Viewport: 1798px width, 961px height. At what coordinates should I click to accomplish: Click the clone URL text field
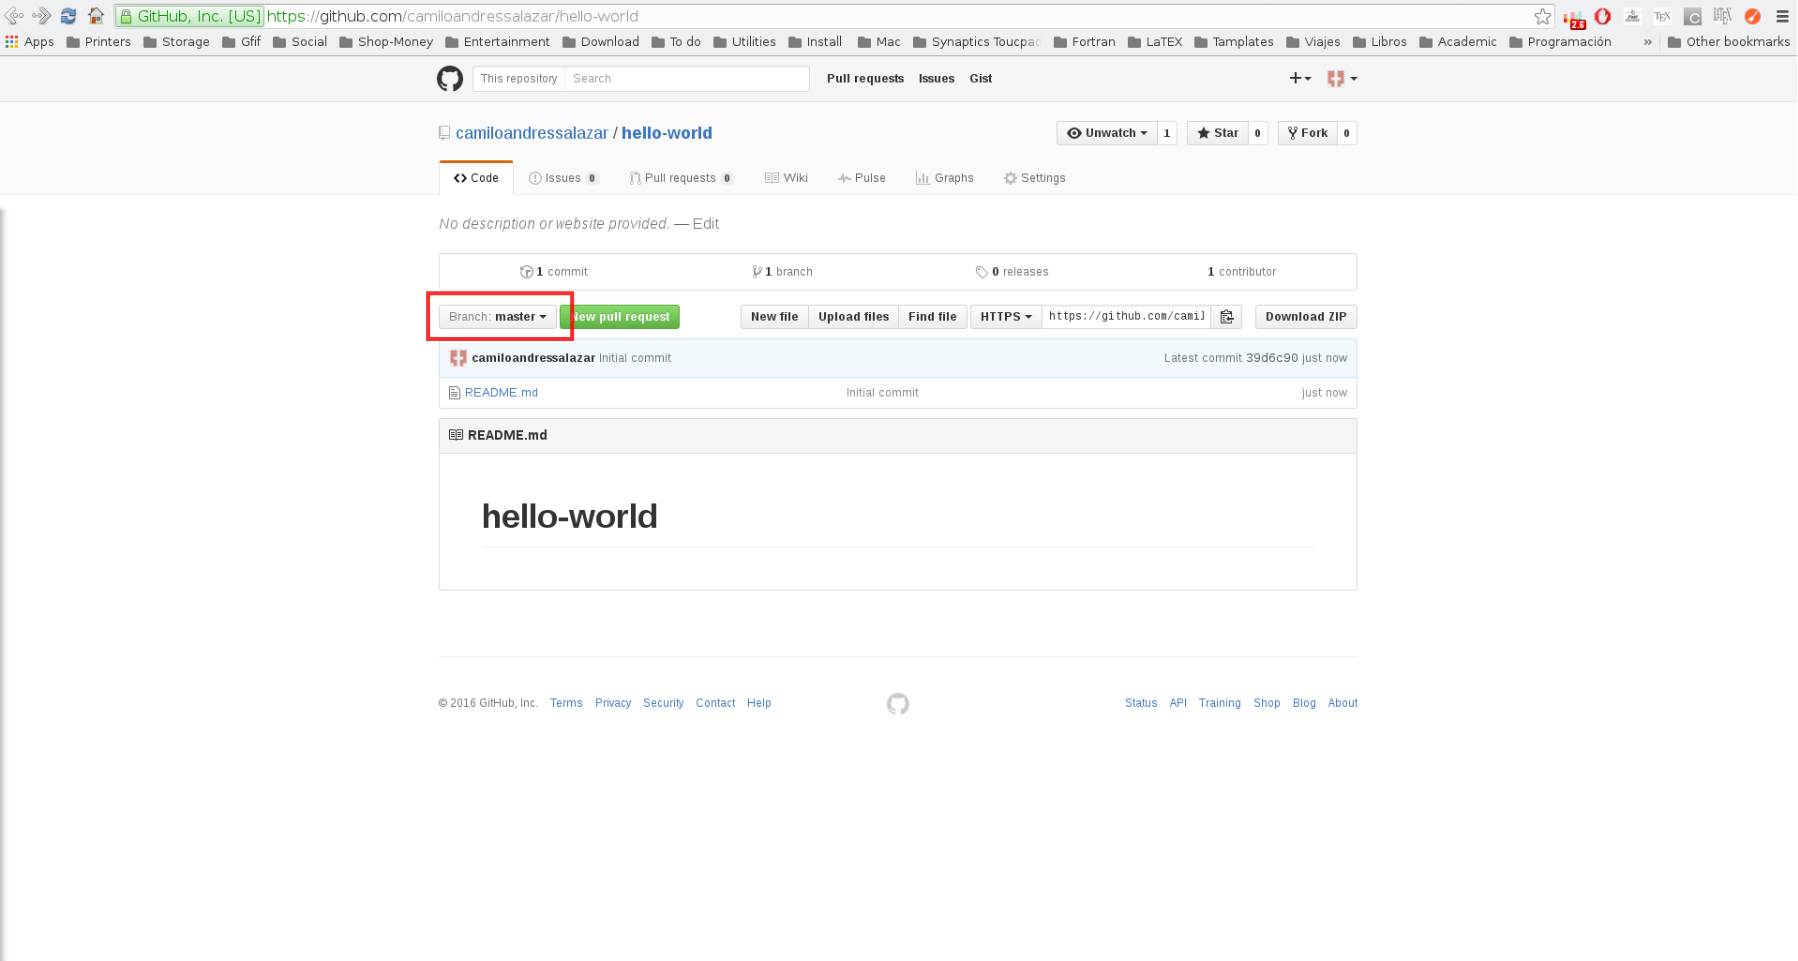1127,317
